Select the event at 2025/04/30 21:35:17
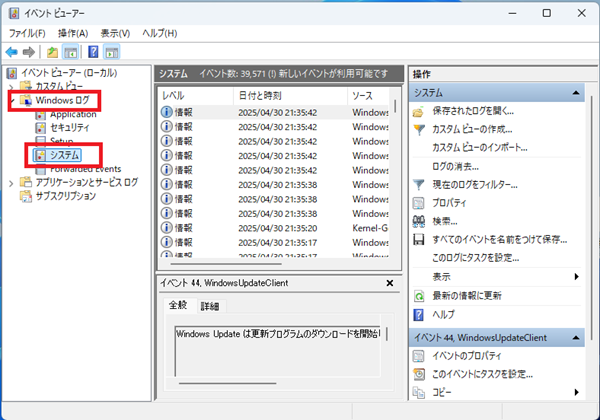Image resolution: width=600 pixels, height=420 pixels. click(x=274, y=243)
